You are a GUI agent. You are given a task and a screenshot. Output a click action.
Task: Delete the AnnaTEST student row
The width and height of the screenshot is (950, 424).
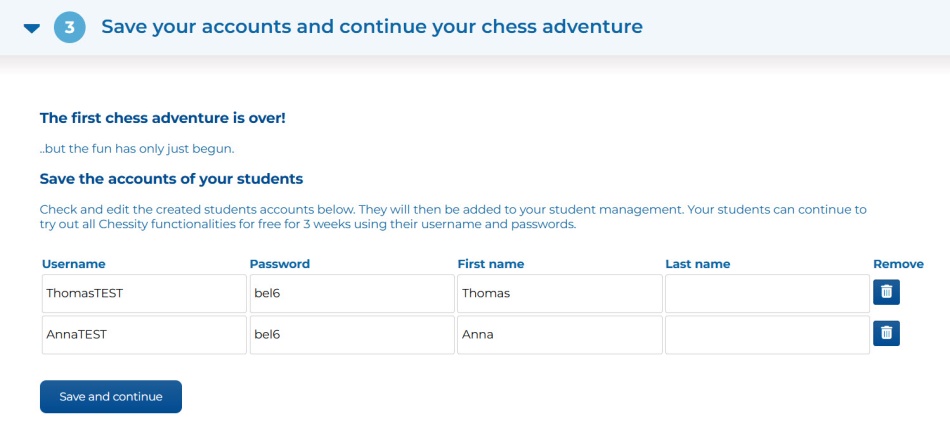[x=886, y=334]
